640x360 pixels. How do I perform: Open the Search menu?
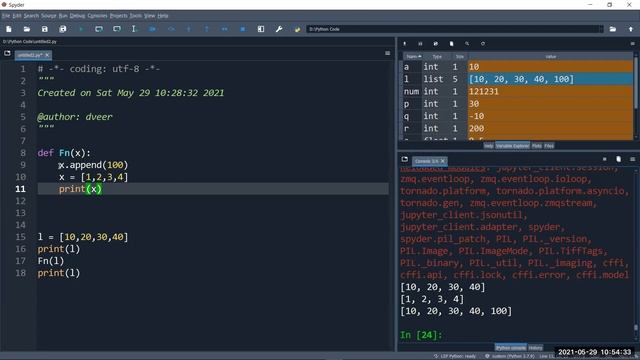coord(31,16)
